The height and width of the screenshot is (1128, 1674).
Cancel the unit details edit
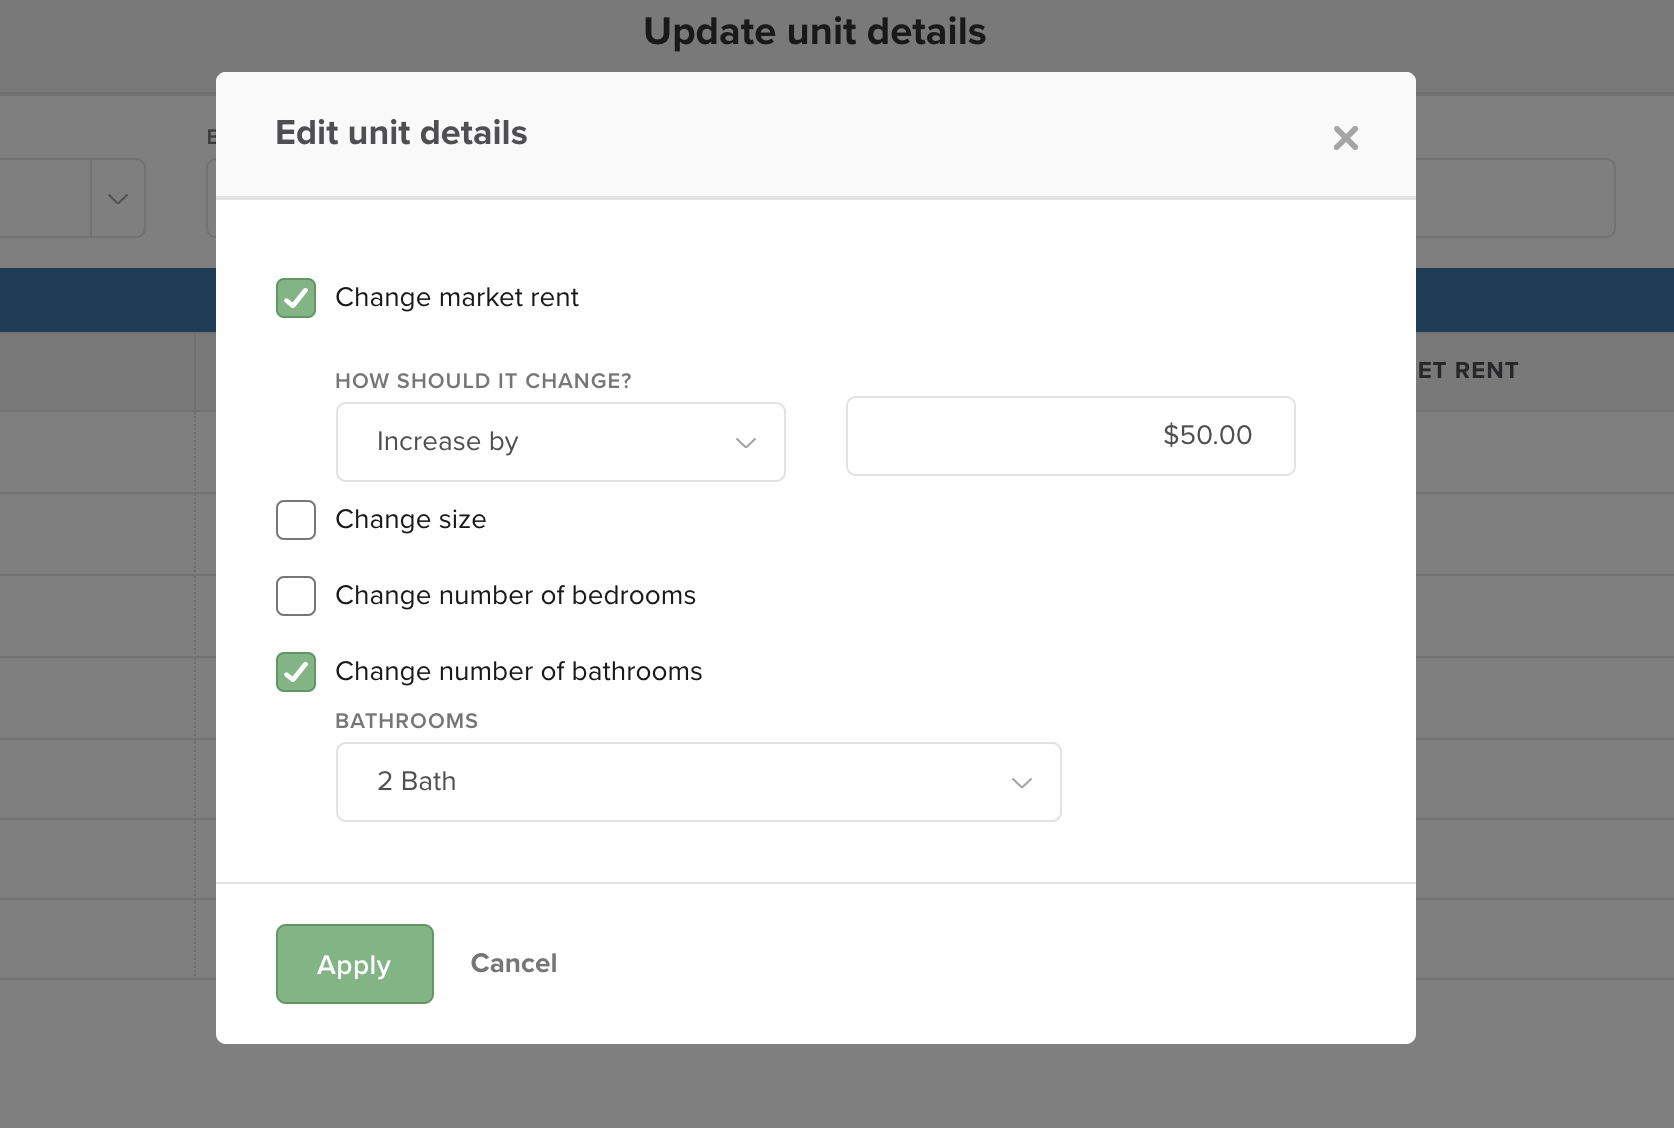514,963
